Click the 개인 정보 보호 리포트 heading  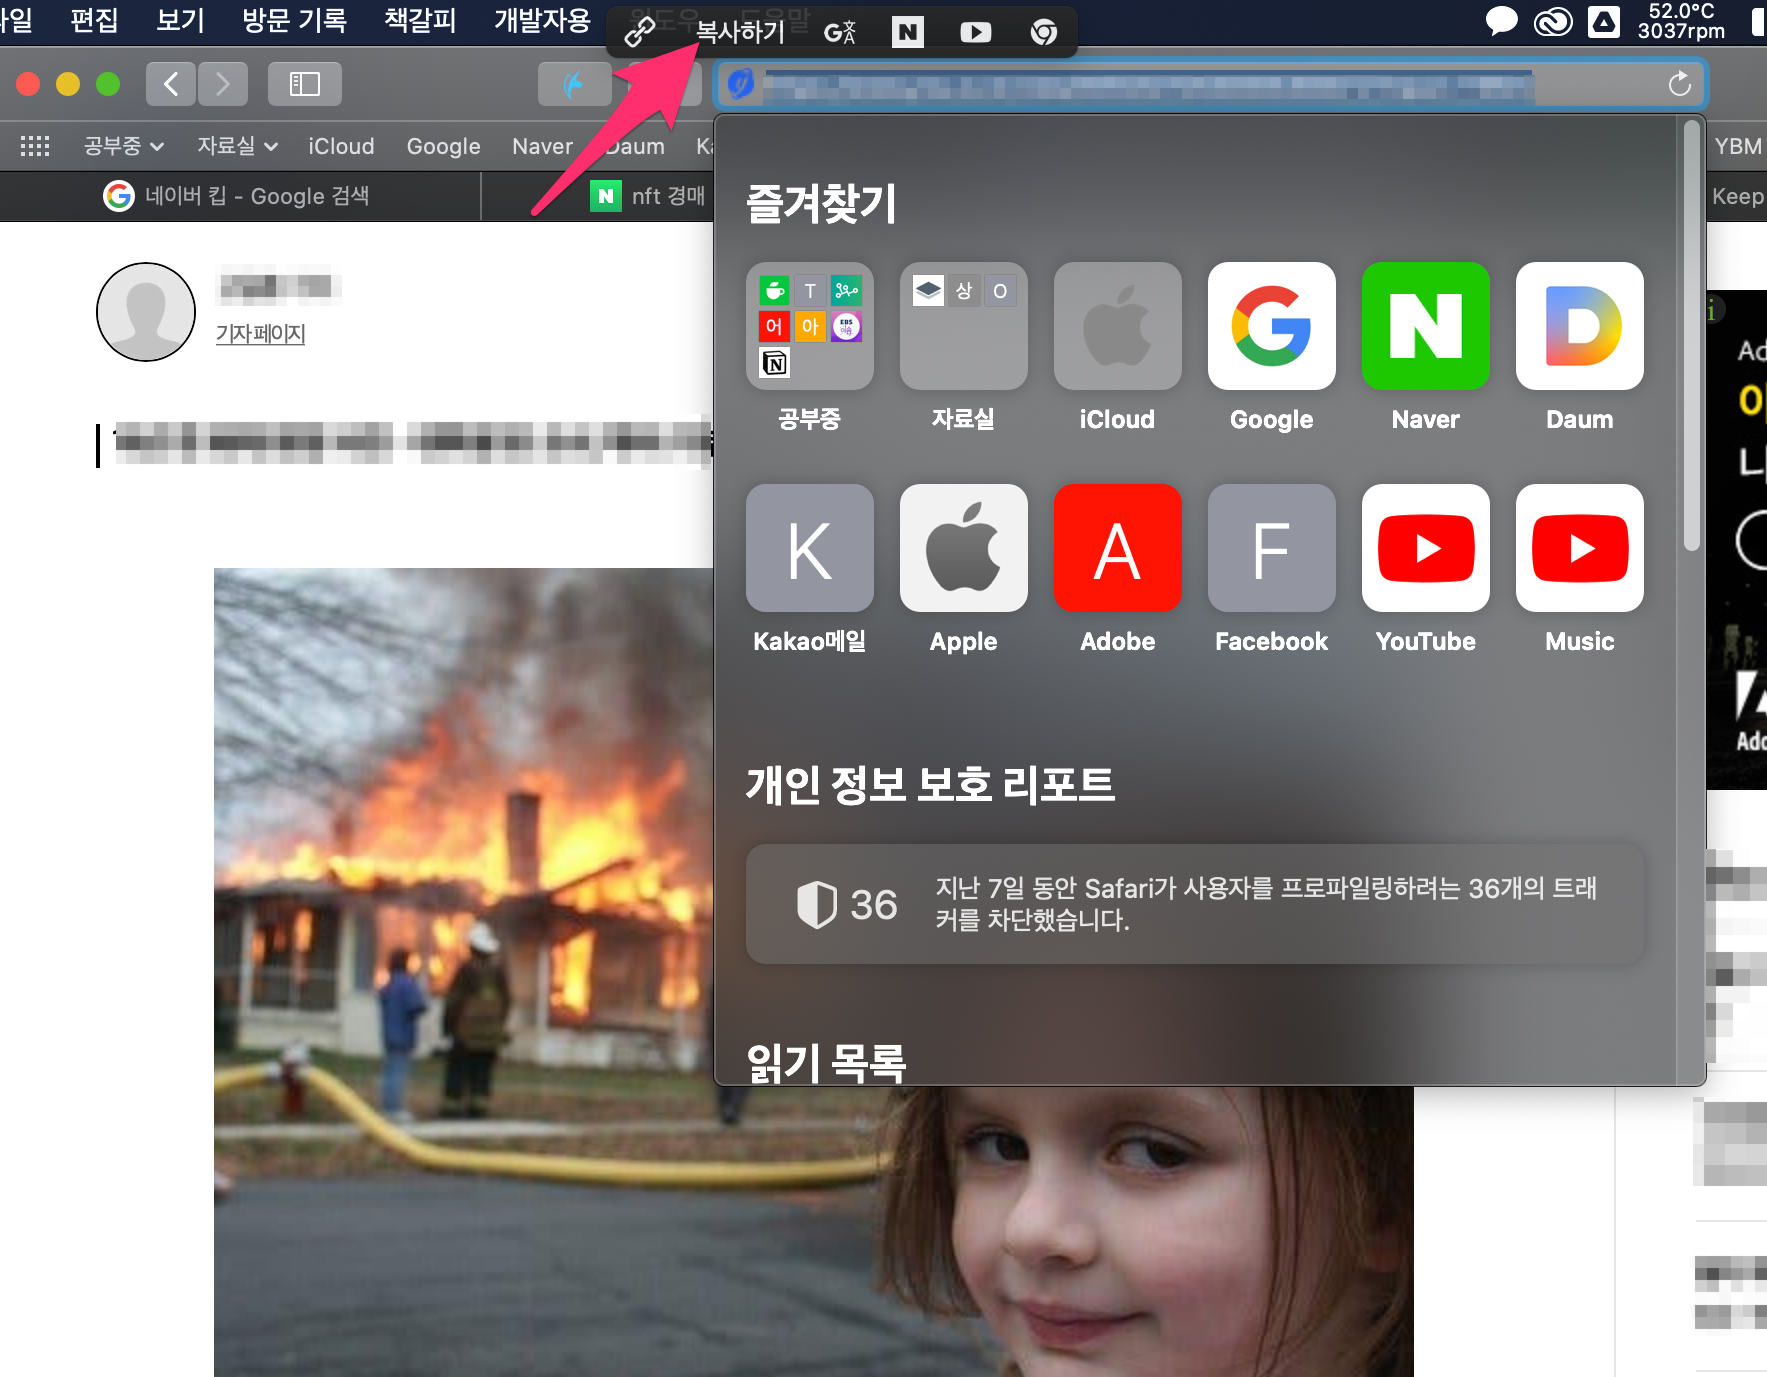pyautogui.click(x=930, y=784)
